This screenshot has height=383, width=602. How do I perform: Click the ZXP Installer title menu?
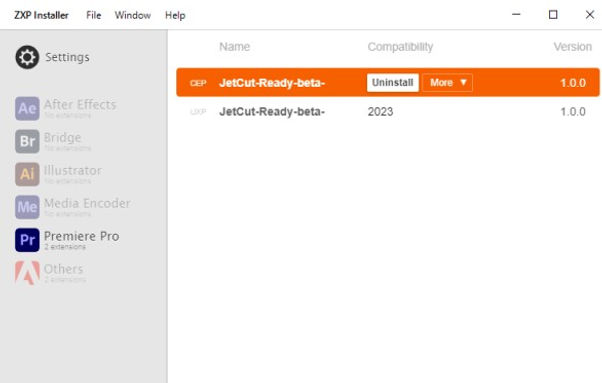click(41, 15)
